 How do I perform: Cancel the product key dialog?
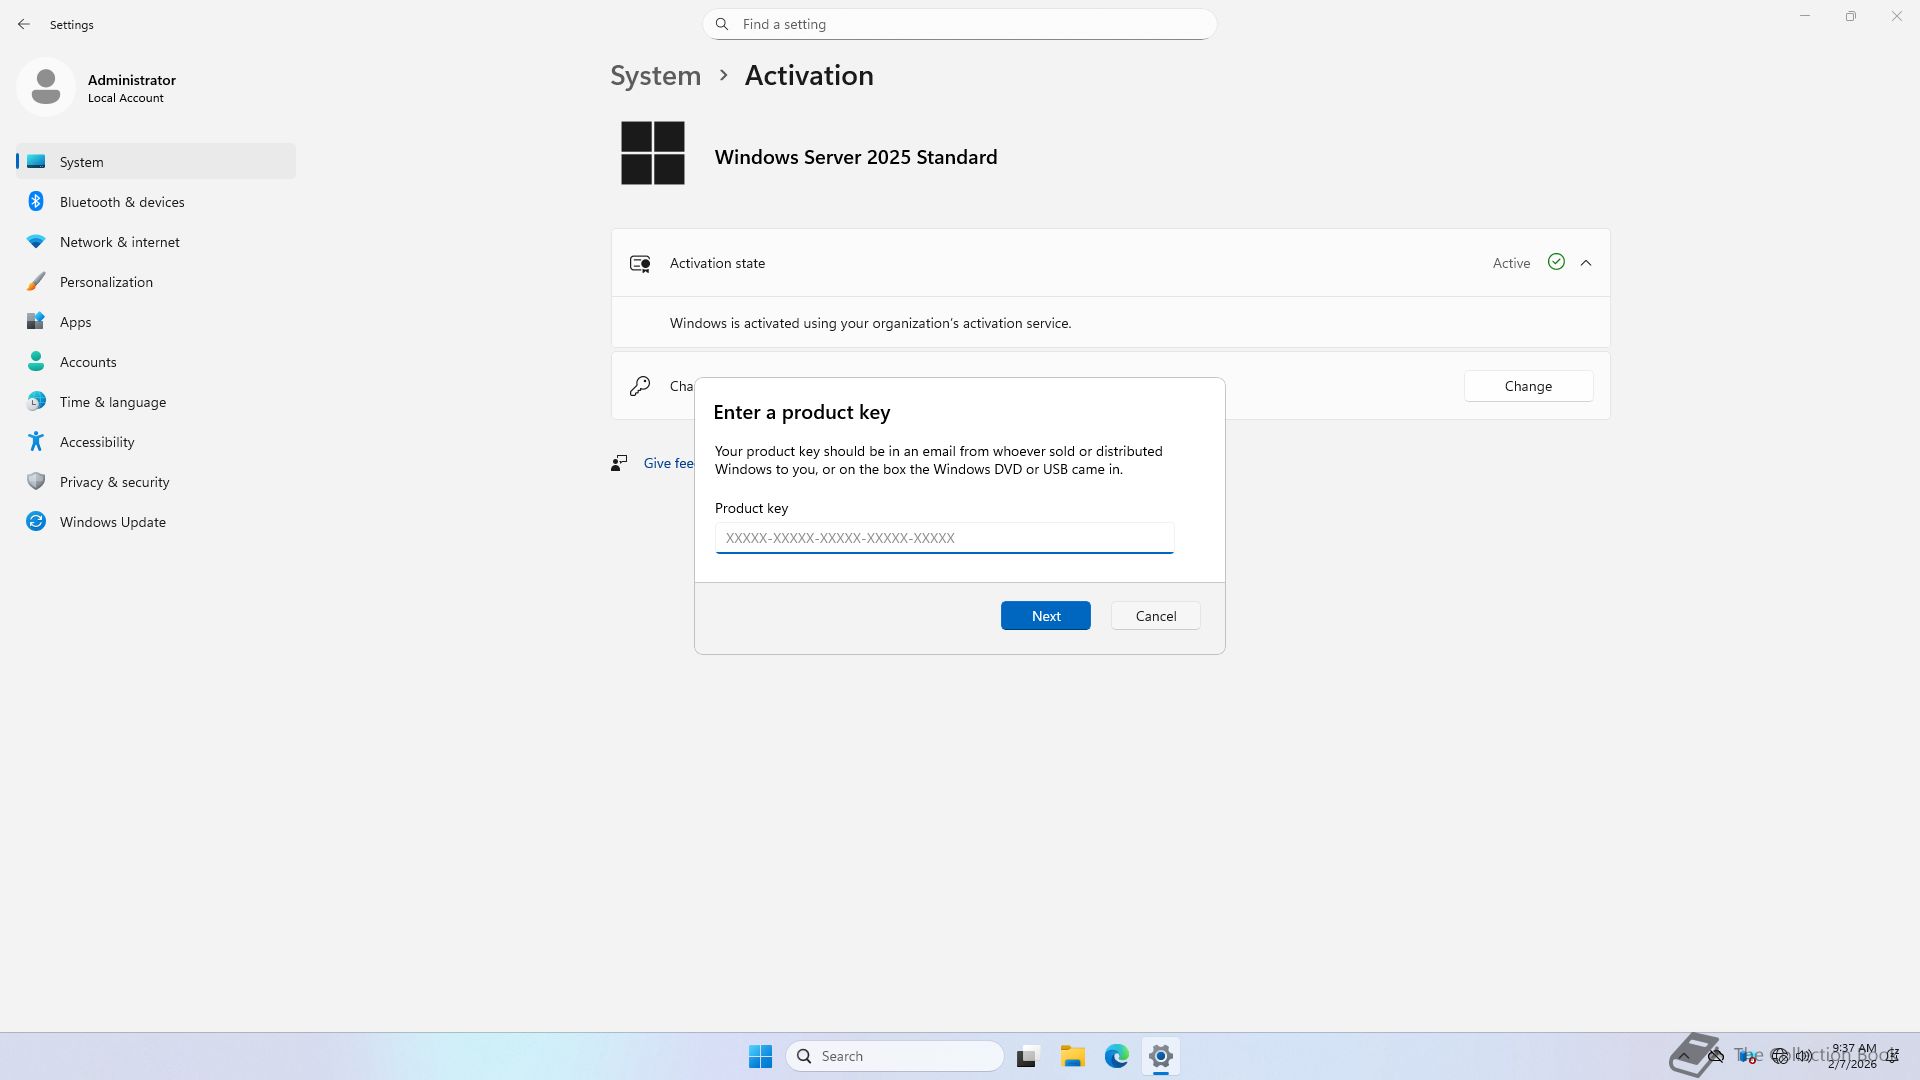(1155, 616)
